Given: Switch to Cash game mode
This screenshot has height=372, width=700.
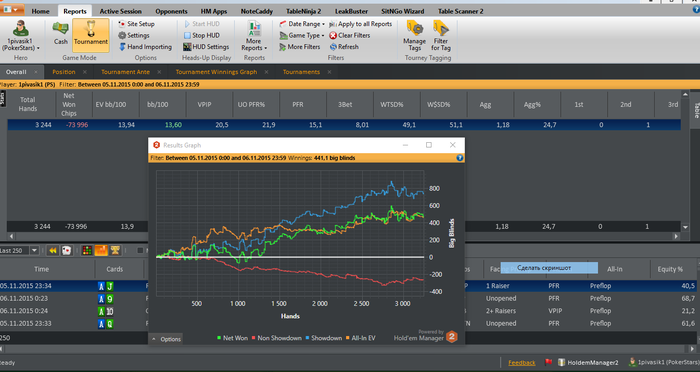Looking at the screenshot, I should point(60,34).
